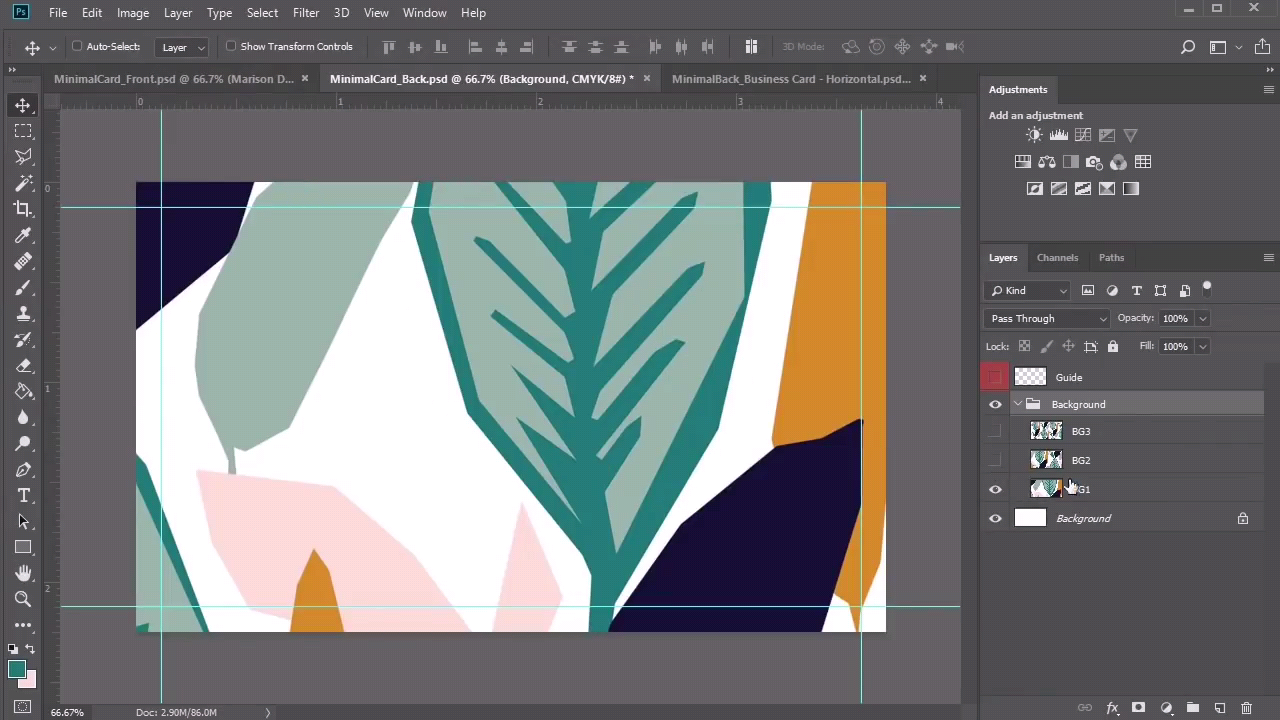Show the BG3 layer
Image resolution: width=1280 pixels, height=720 pixels.
pyautogui.click(x=995, y=431)
